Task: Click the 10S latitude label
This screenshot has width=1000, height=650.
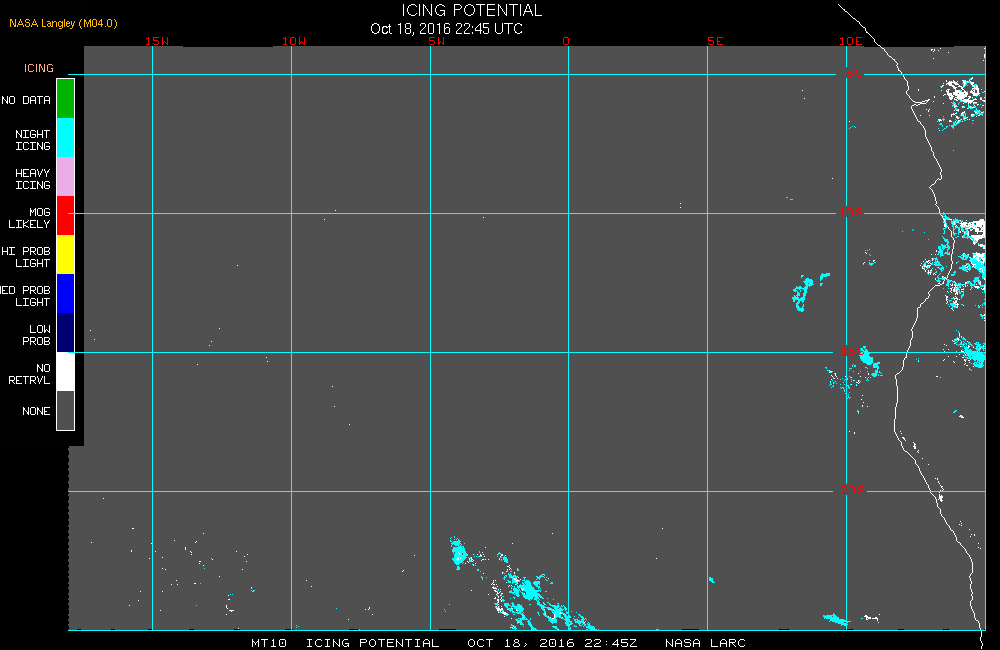Action: tap(851, 212)
